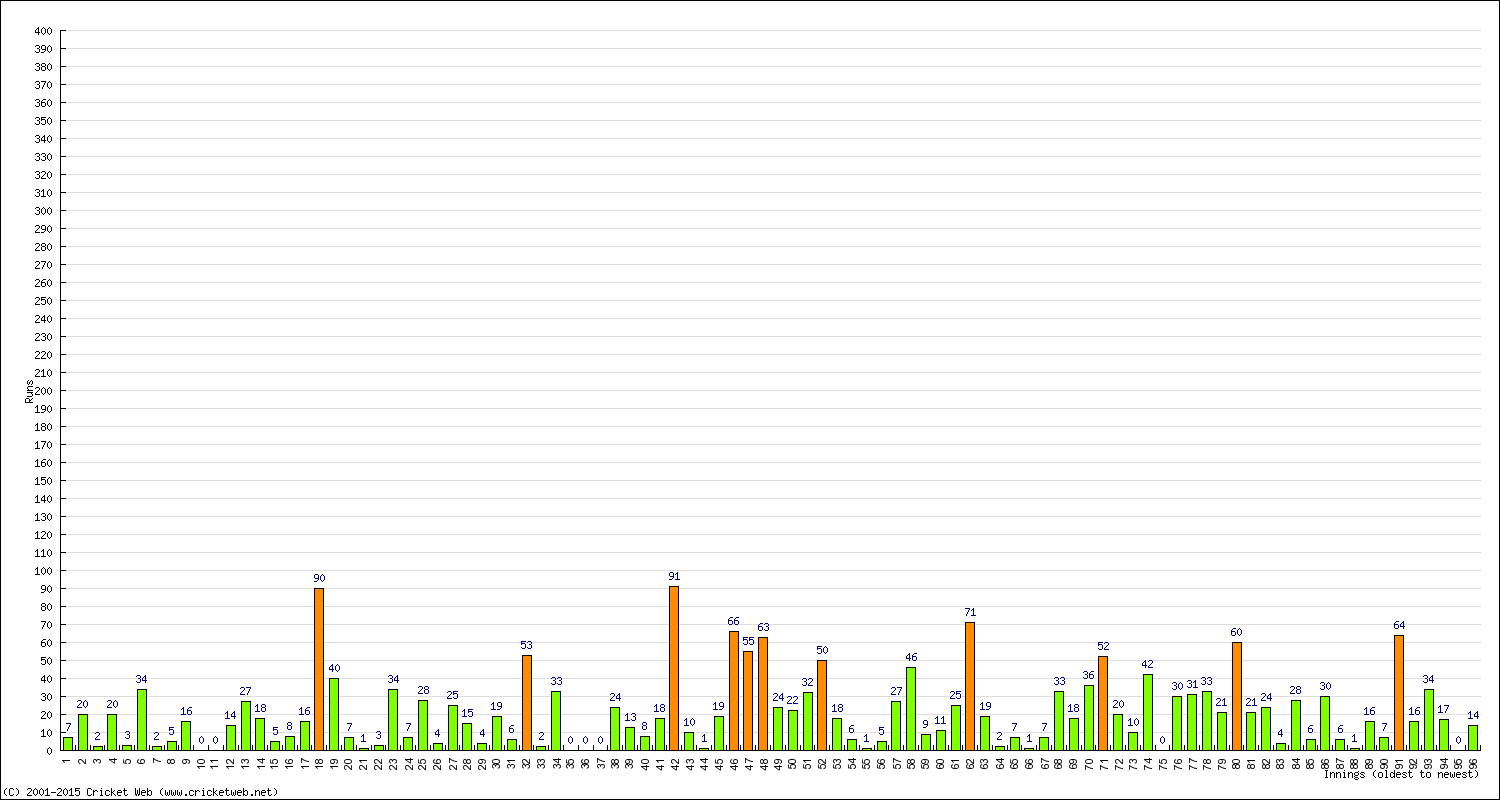Click the orange bar labeled 90

(x=319, y=669)
